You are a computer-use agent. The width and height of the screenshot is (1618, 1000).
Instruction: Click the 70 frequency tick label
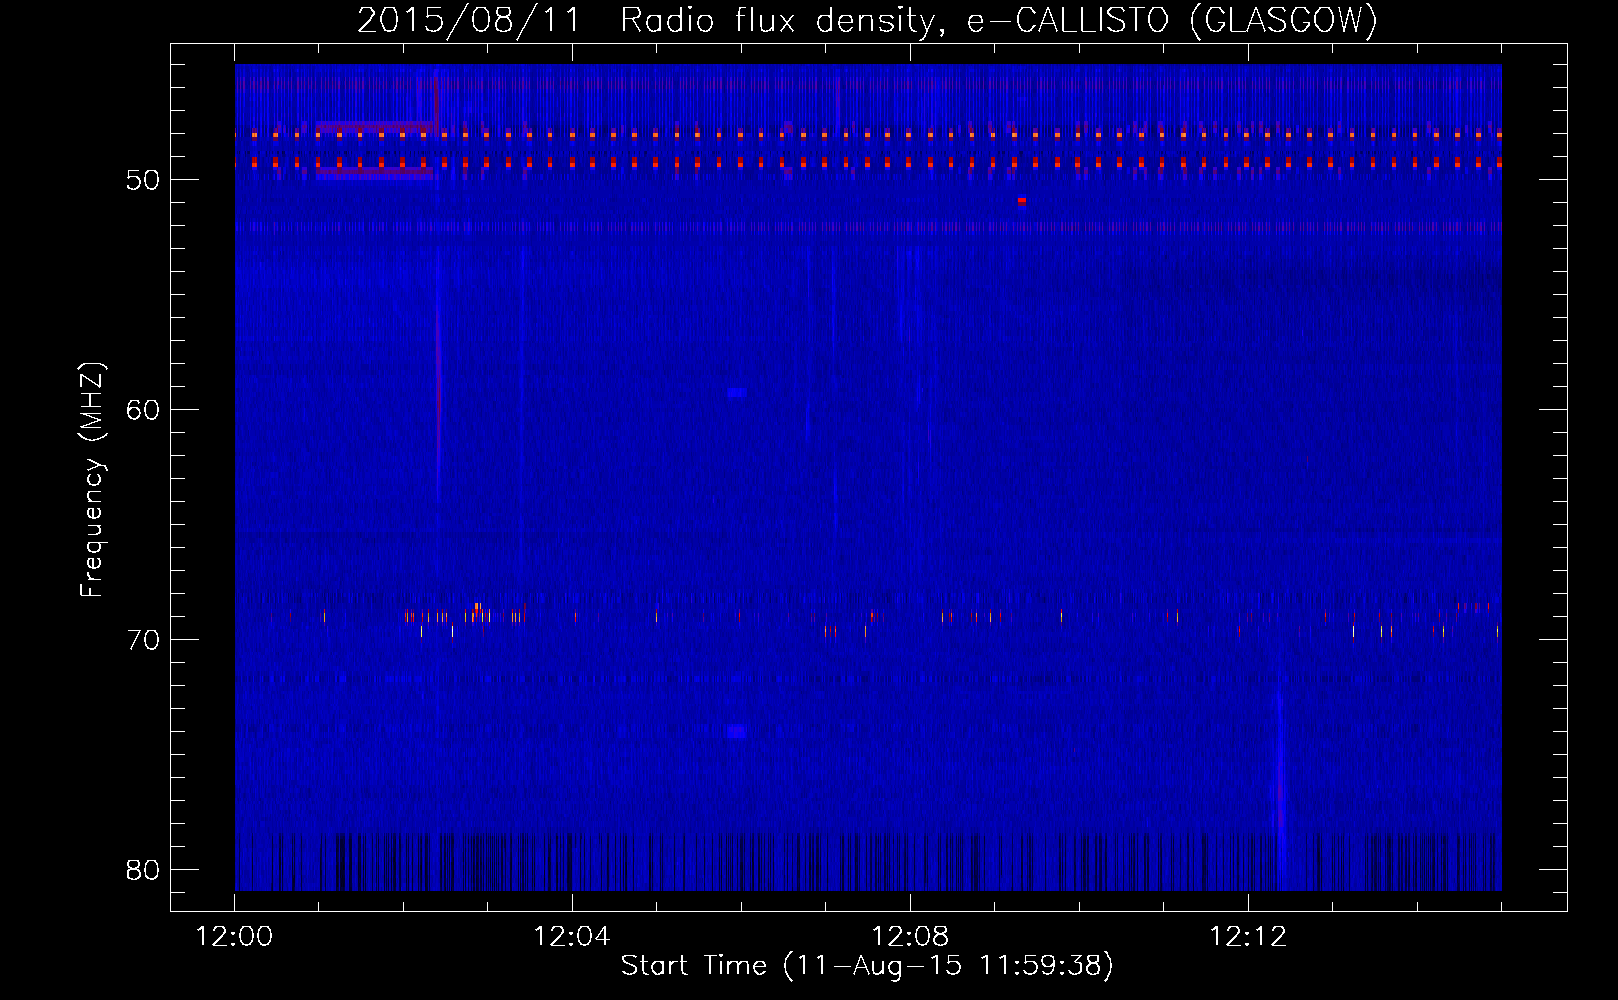tap(144, 640)
